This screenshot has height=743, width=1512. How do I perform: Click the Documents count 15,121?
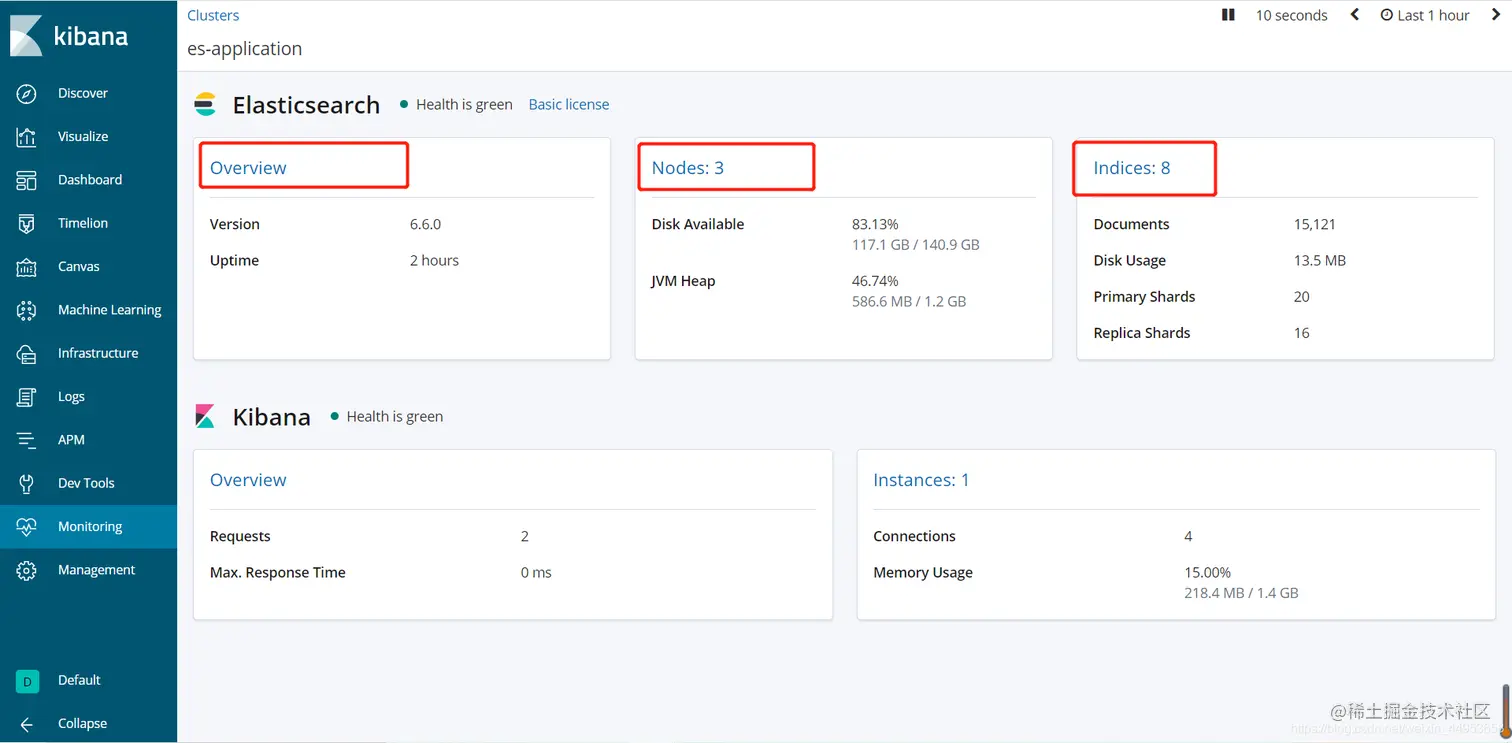coord(1315,224)
